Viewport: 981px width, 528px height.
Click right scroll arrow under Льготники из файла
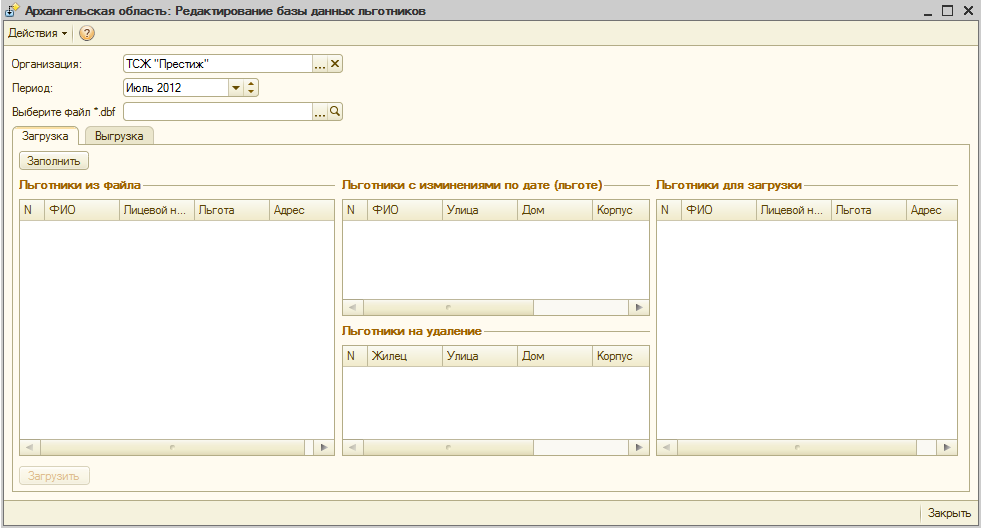pos(324,448)
